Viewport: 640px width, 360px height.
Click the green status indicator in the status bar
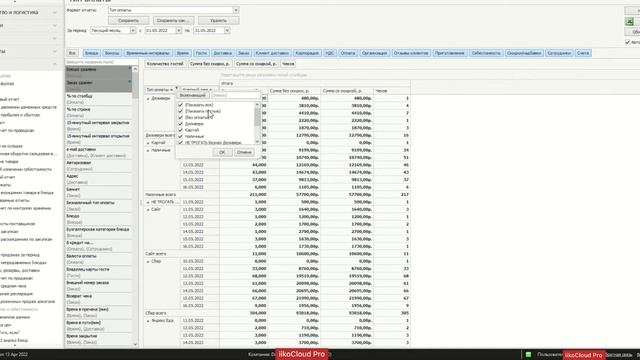tap(528, 354)
